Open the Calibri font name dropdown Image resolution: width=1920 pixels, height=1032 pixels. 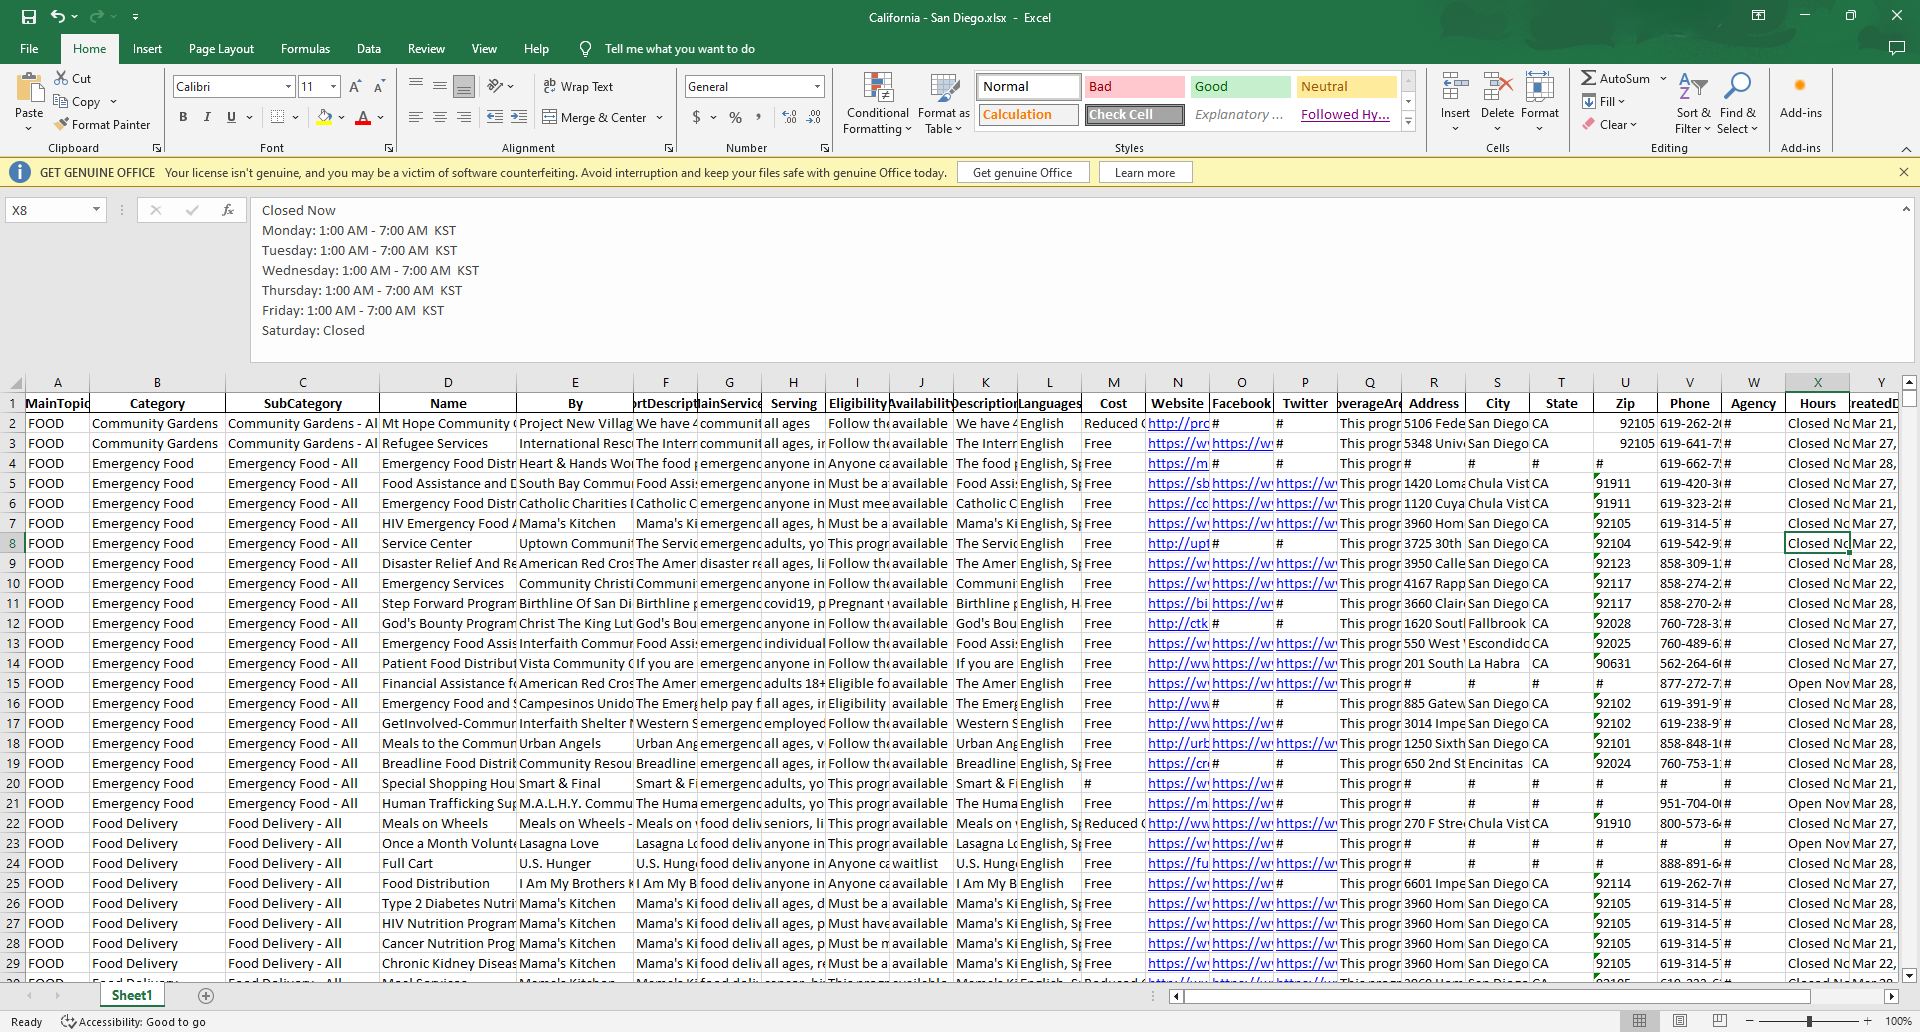288,87
